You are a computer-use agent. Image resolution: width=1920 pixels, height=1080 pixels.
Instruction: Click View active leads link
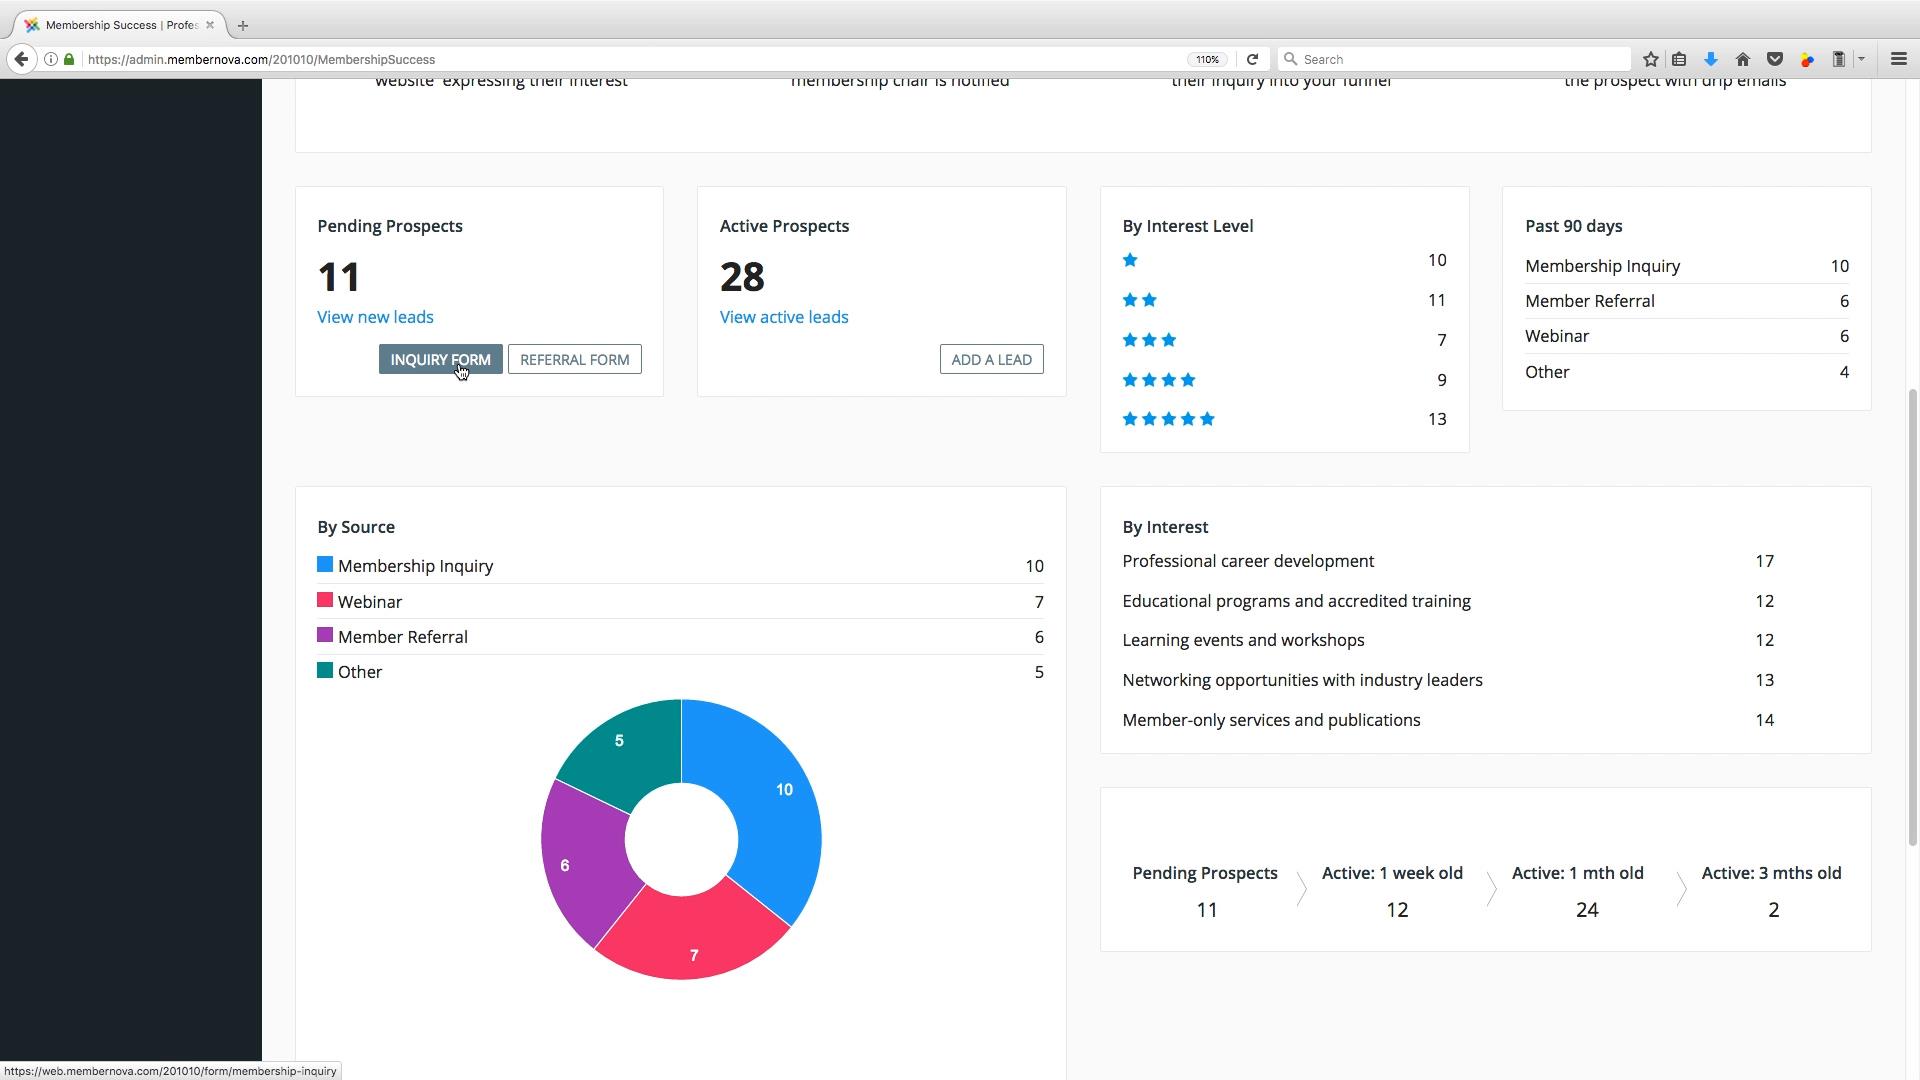point(783,316)
